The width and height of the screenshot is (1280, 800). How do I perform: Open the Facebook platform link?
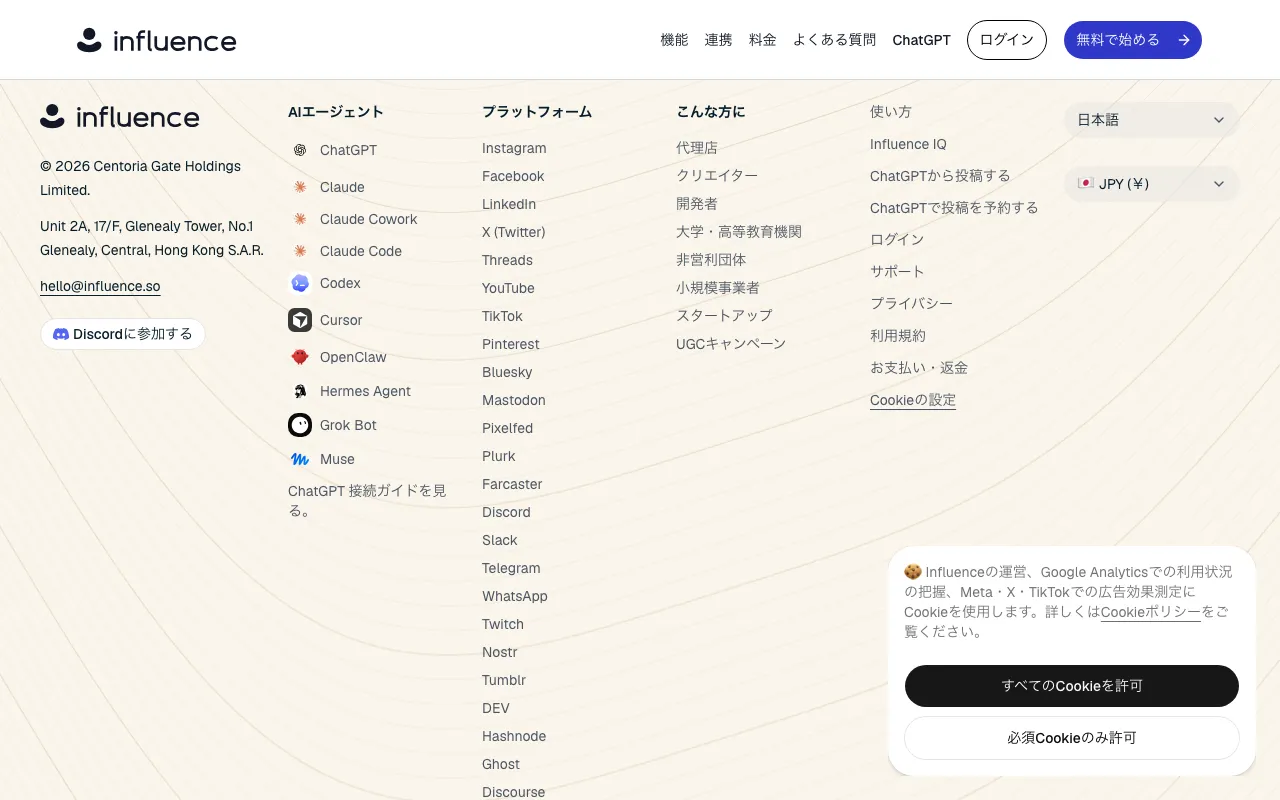pos(513,176)
